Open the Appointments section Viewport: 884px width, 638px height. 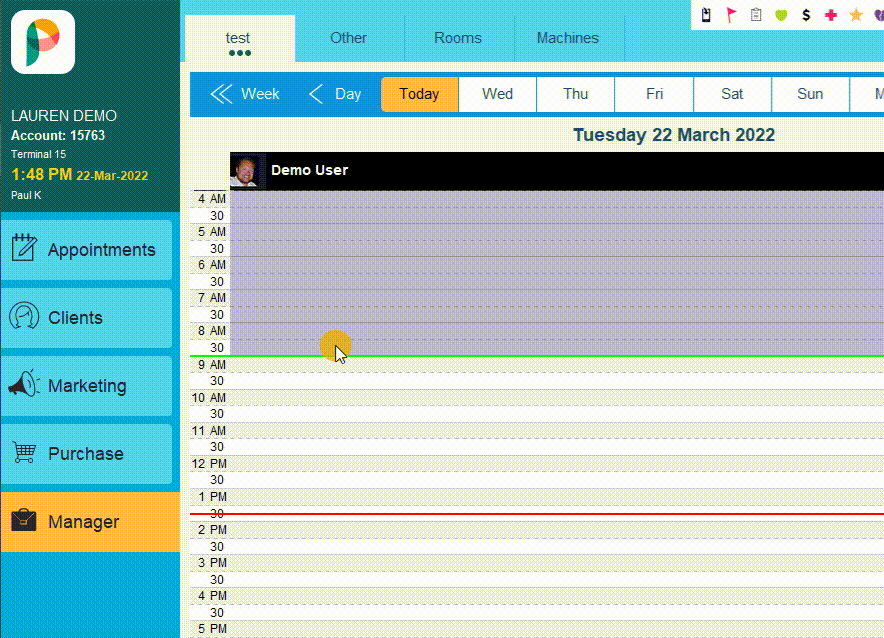pos(86,250)
